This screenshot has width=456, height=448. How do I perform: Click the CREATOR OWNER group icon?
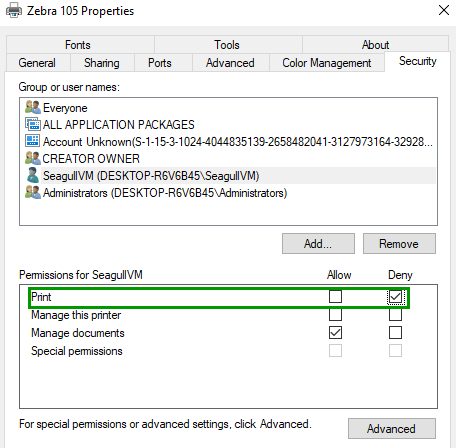coord(33,158)
